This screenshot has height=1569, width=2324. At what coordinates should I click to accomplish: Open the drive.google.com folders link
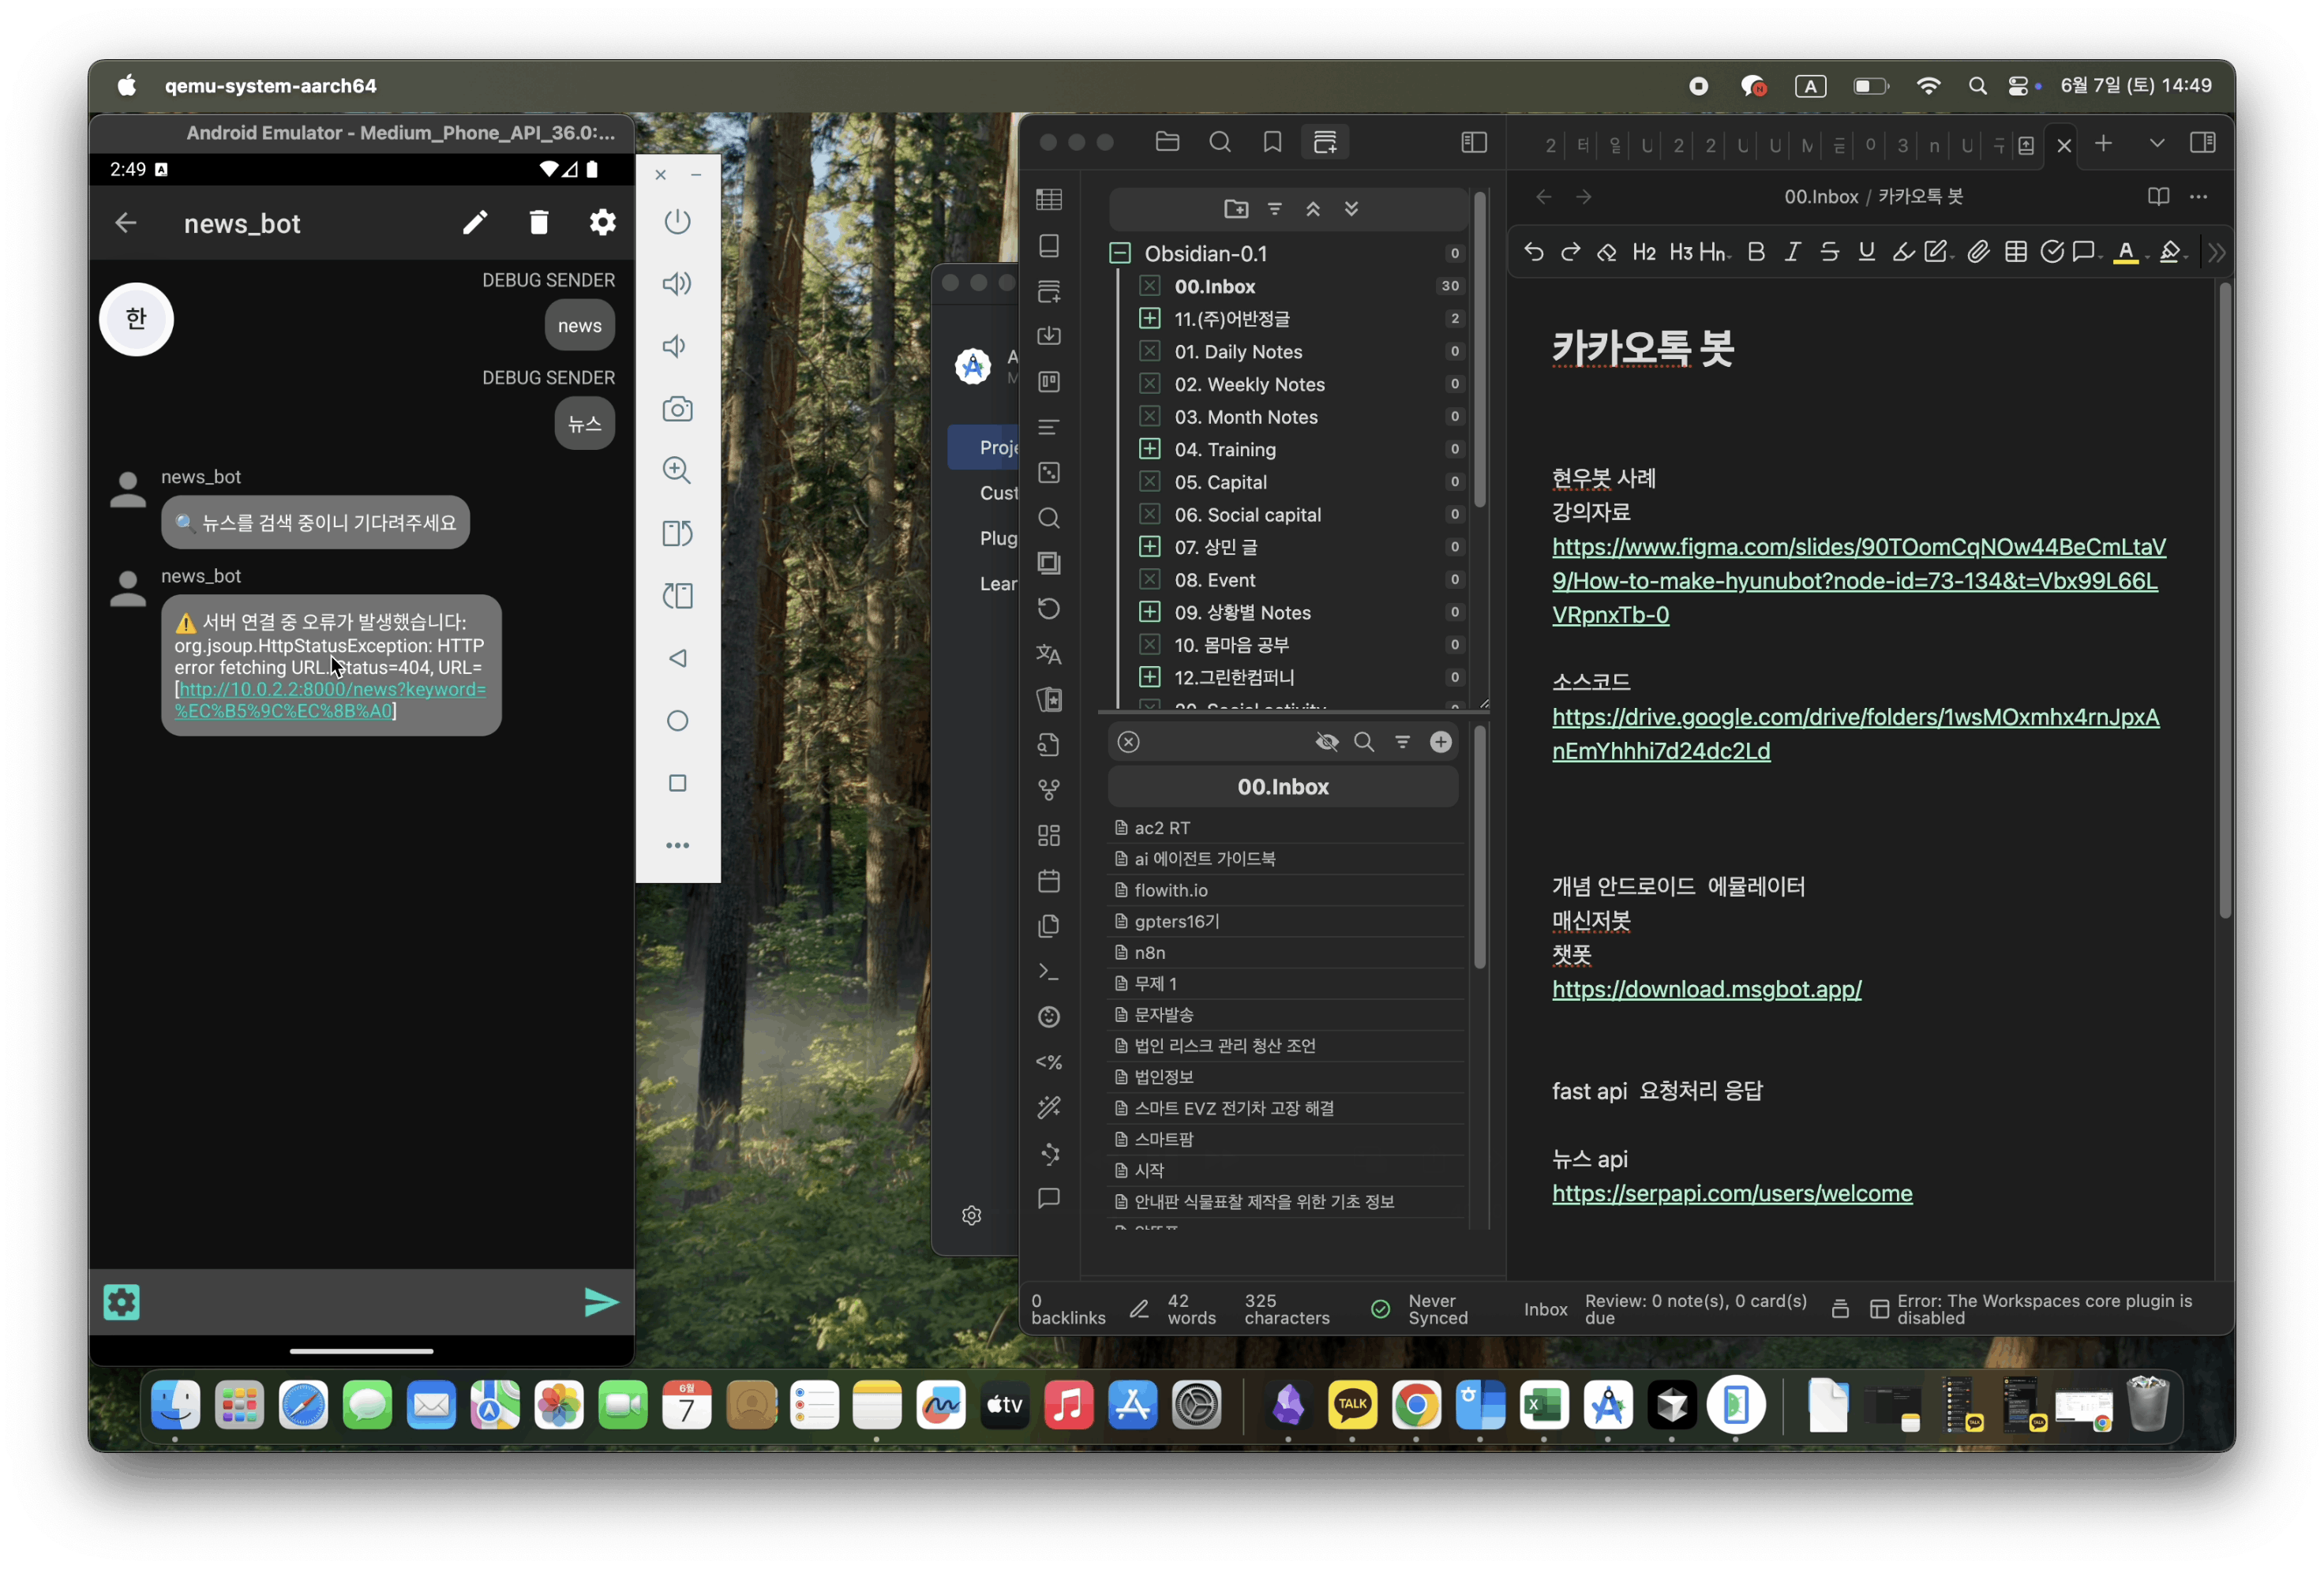click(1855, 733)
